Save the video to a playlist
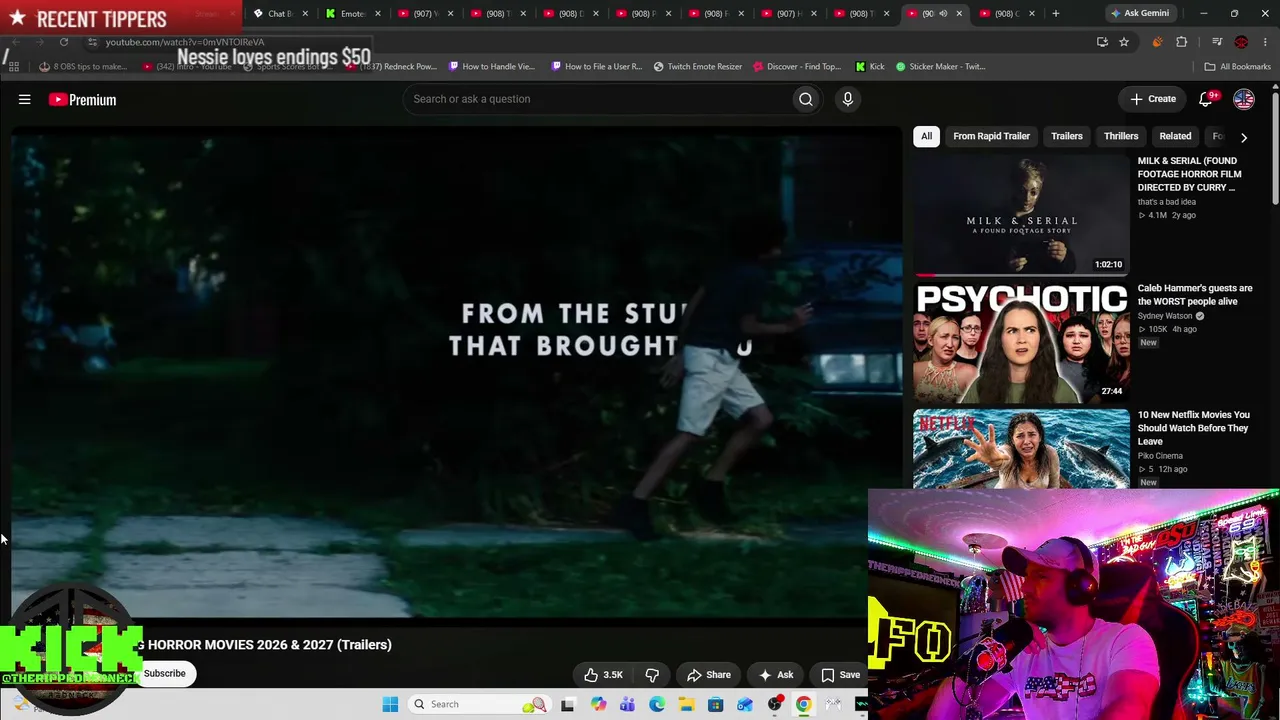The width and height of the screenshot is (1280, 720). tap(841, 675)
